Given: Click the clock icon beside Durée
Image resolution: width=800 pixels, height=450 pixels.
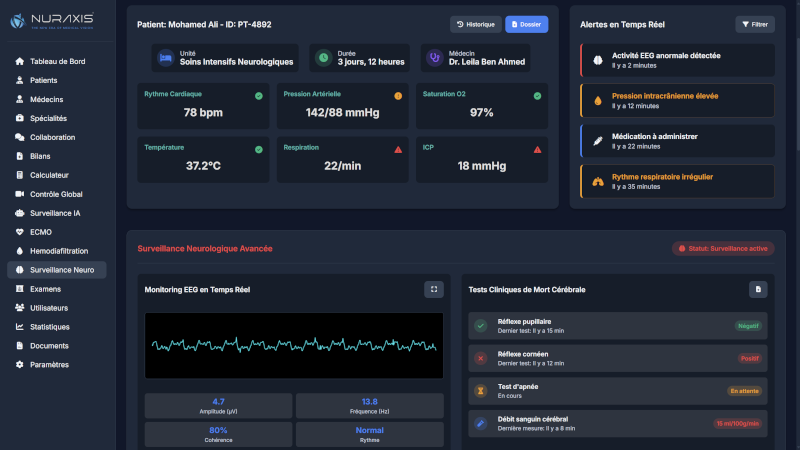Looking at the screenshot, I should (323, 58).
